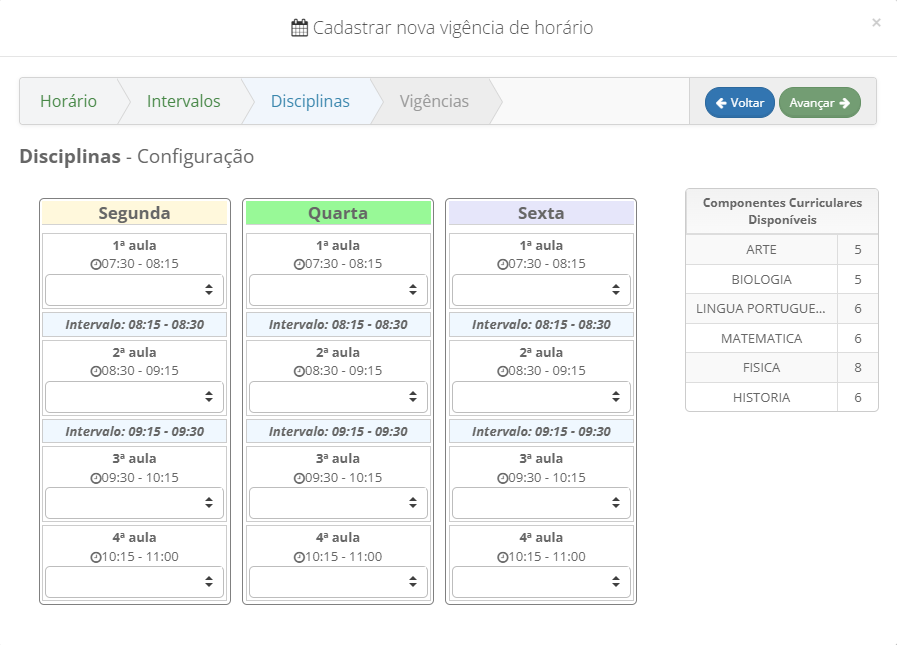897x645 pixels.
Task: Select ARTE in available components
Action: [761, 250]
